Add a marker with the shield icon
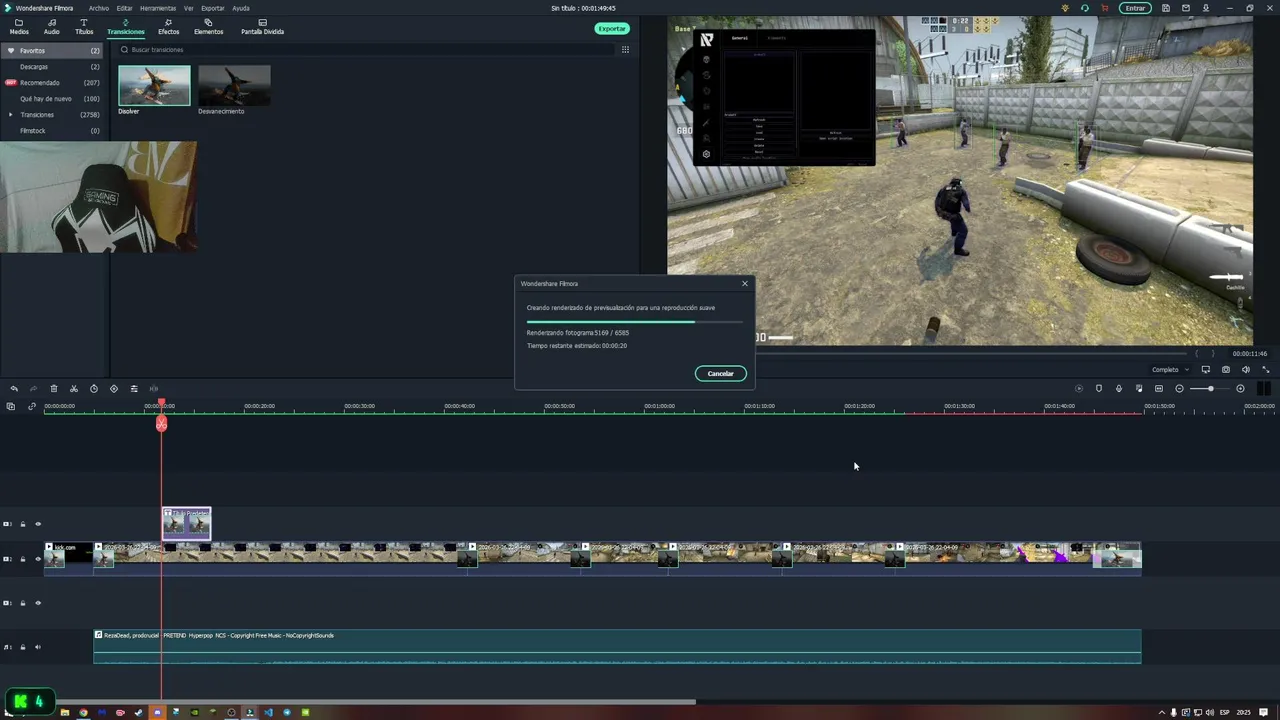This screenshot has height=720, width=1280. (1099, 388)
